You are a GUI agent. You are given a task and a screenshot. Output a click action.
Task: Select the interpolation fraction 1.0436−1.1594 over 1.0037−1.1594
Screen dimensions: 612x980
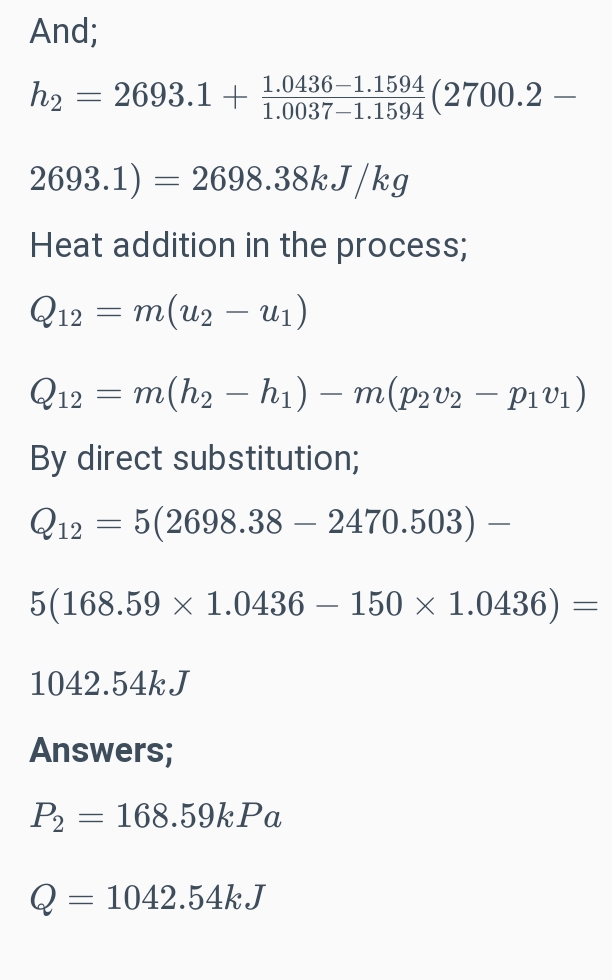point(343,97)
